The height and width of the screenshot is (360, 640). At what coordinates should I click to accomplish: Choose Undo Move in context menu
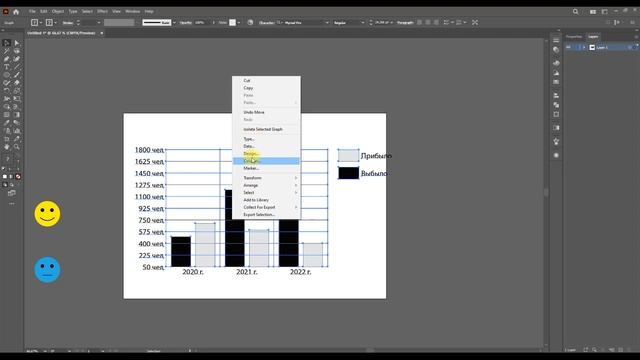pyautogui.click(x=267, y=112)
